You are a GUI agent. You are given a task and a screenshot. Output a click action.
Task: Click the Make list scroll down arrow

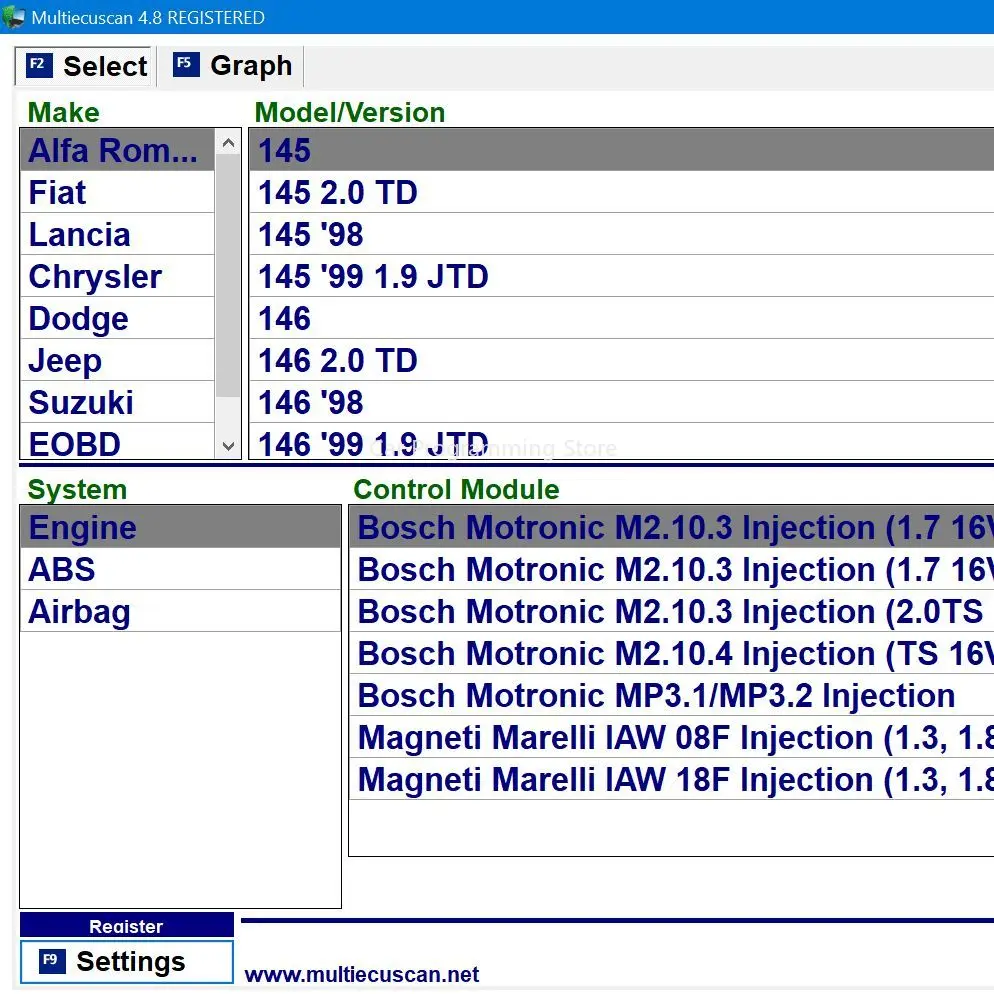(x=228, y=446)
